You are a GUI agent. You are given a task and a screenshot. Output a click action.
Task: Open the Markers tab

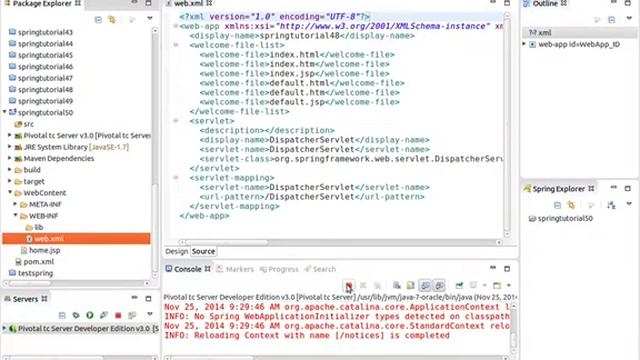click(x=235, y=269)
